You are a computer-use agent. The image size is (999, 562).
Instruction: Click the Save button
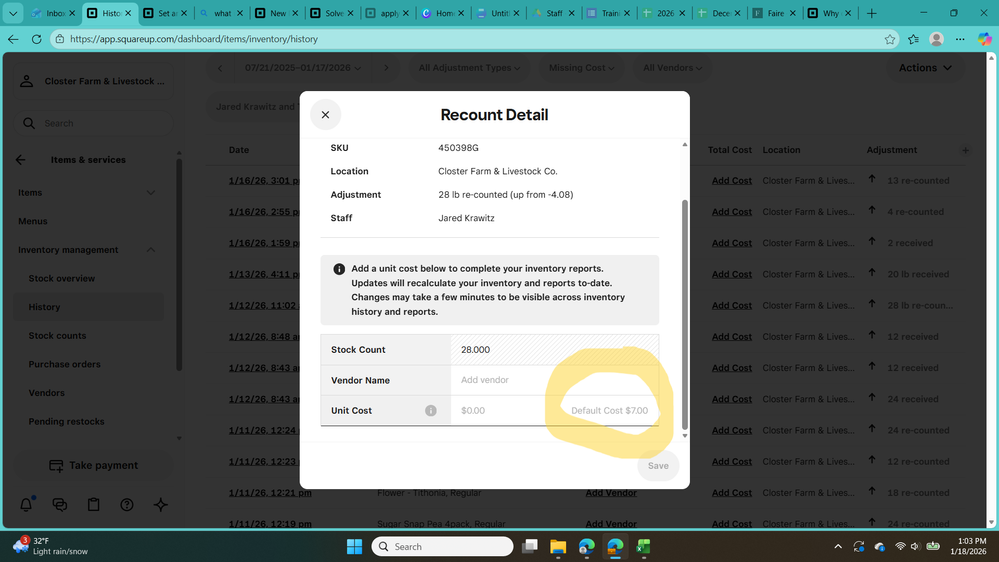tap(658, 466)
